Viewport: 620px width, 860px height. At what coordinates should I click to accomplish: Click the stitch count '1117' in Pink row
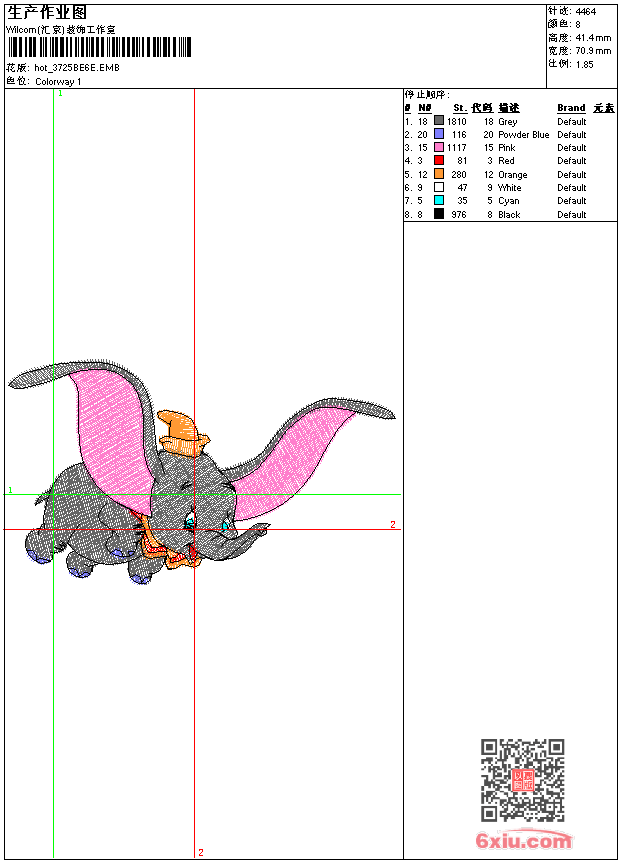456,148
